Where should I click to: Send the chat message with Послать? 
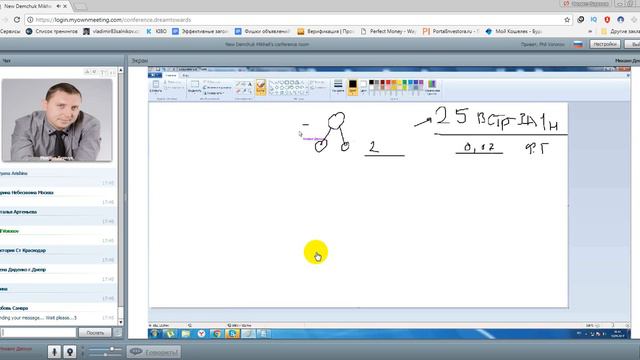click(x=95, y=333)
